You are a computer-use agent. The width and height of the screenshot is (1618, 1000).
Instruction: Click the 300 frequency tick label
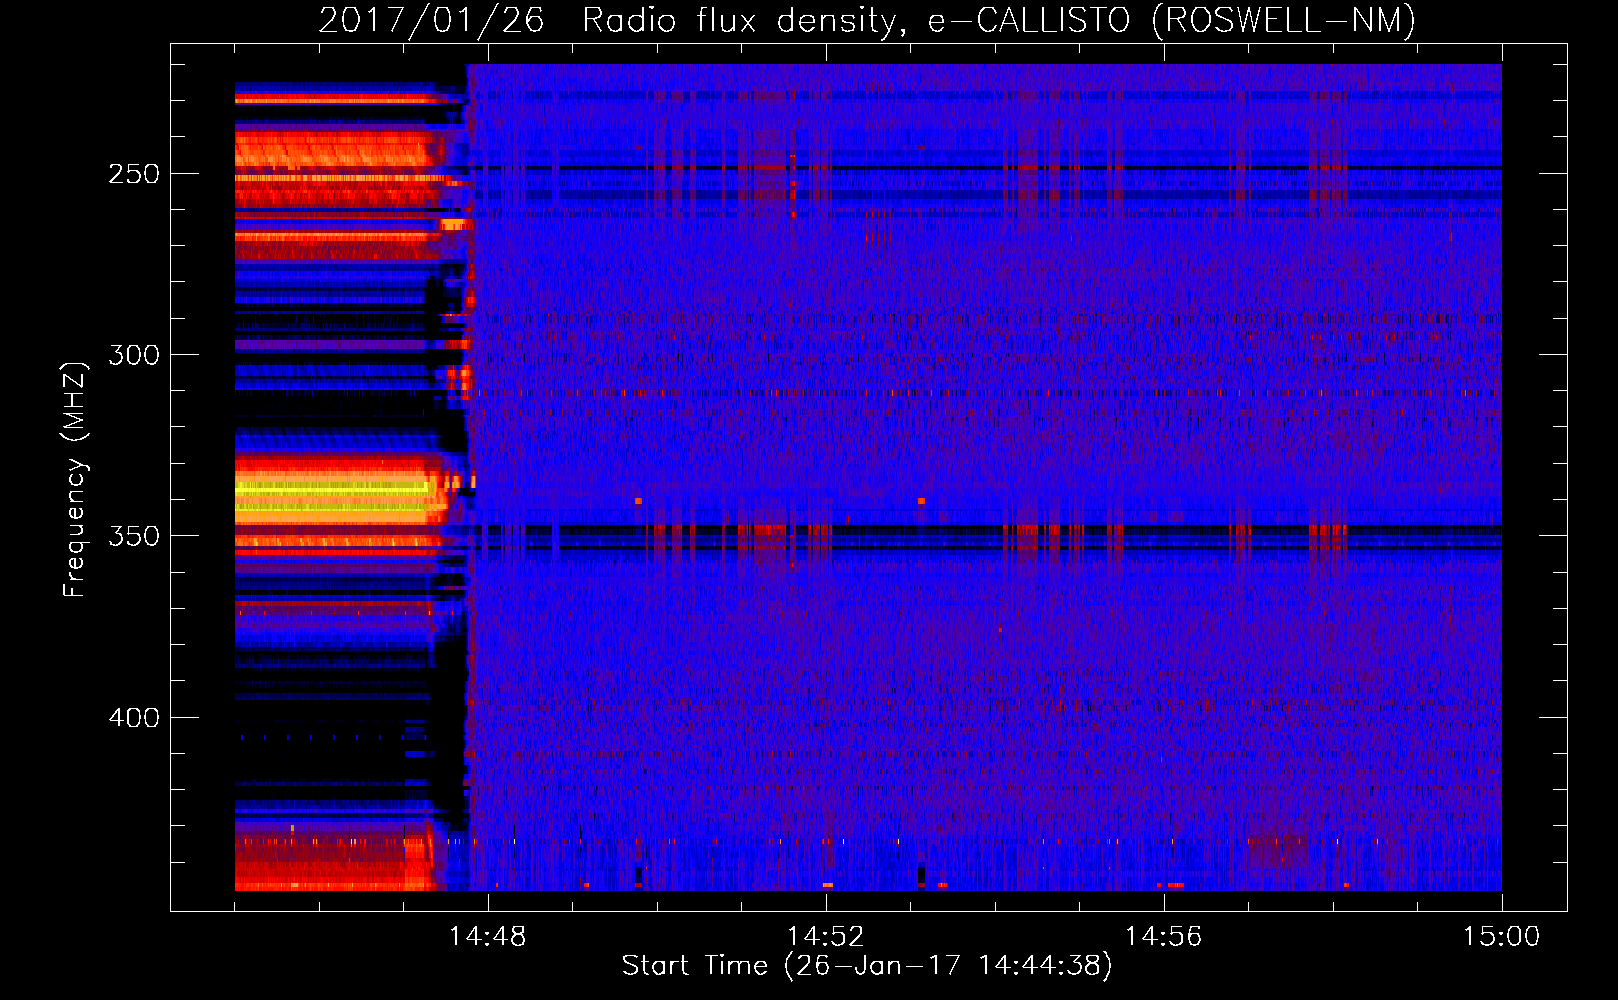coord(134,355)
